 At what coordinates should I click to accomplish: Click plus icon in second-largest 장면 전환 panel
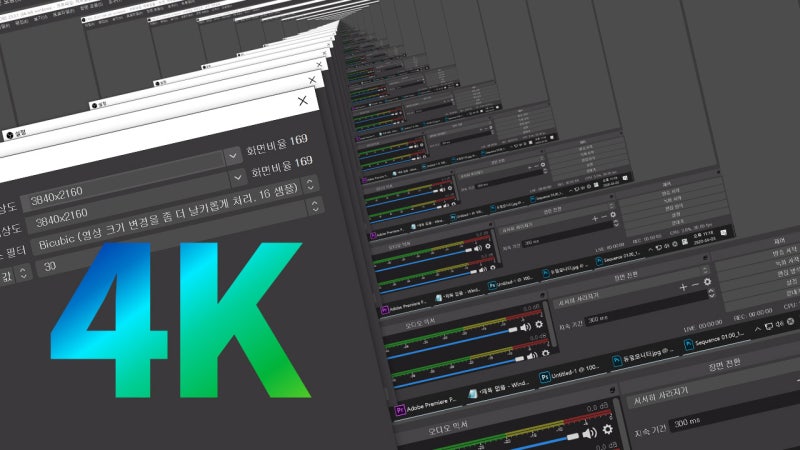click(683, 288)
